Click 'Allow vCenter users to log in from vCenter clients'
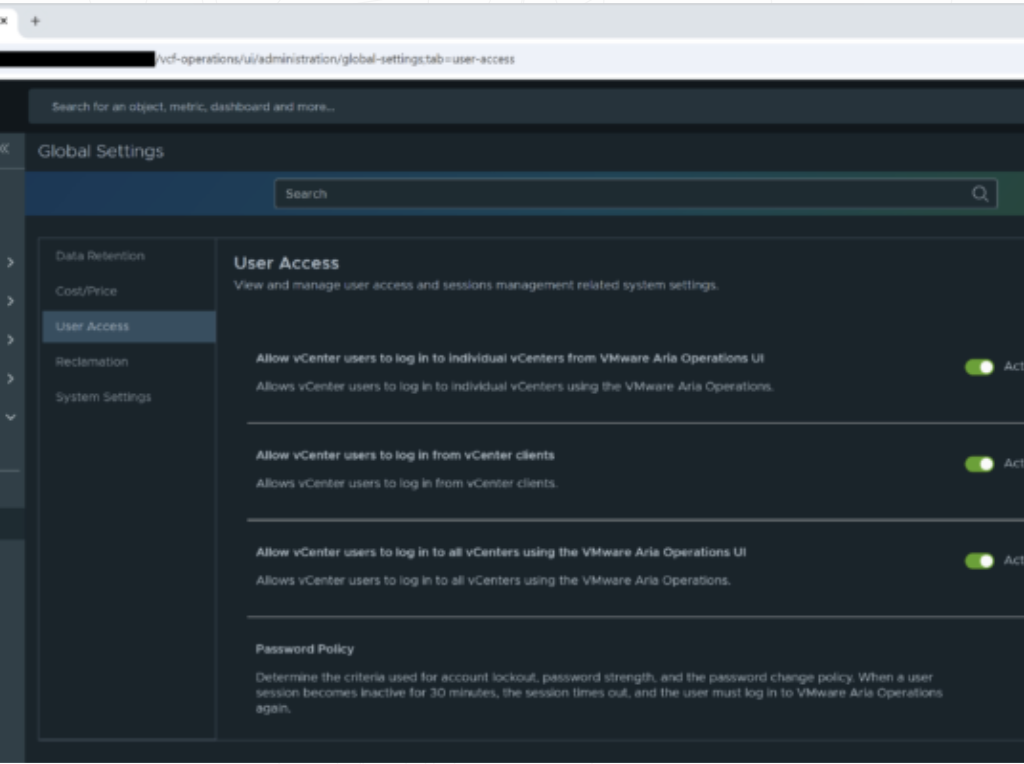The height and width of the screenshot is (764, 1024). pos(405,455)
